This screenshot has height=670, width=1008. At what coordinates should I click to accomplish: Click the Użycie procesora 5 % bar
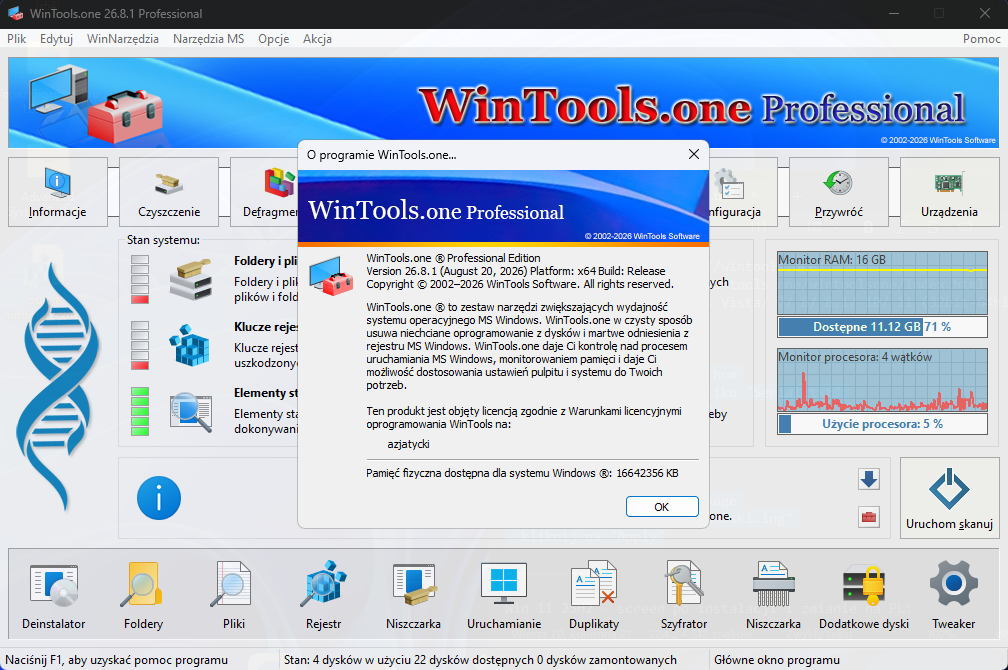[882, 424]
